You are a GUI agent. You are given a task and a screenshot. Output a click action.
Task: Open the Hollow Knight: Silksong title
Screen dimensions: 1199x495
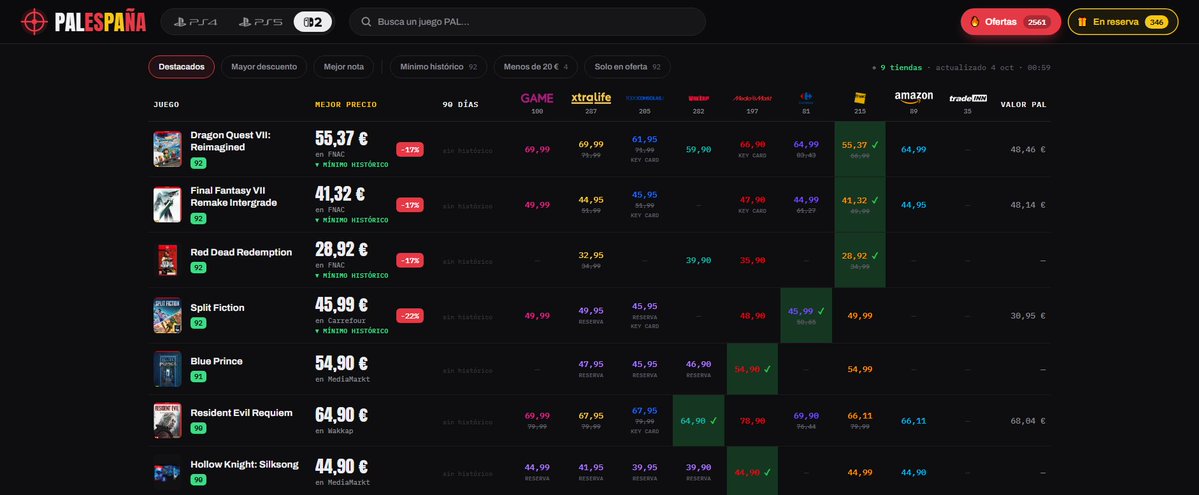pyautogui.click(x=245, y=464)
